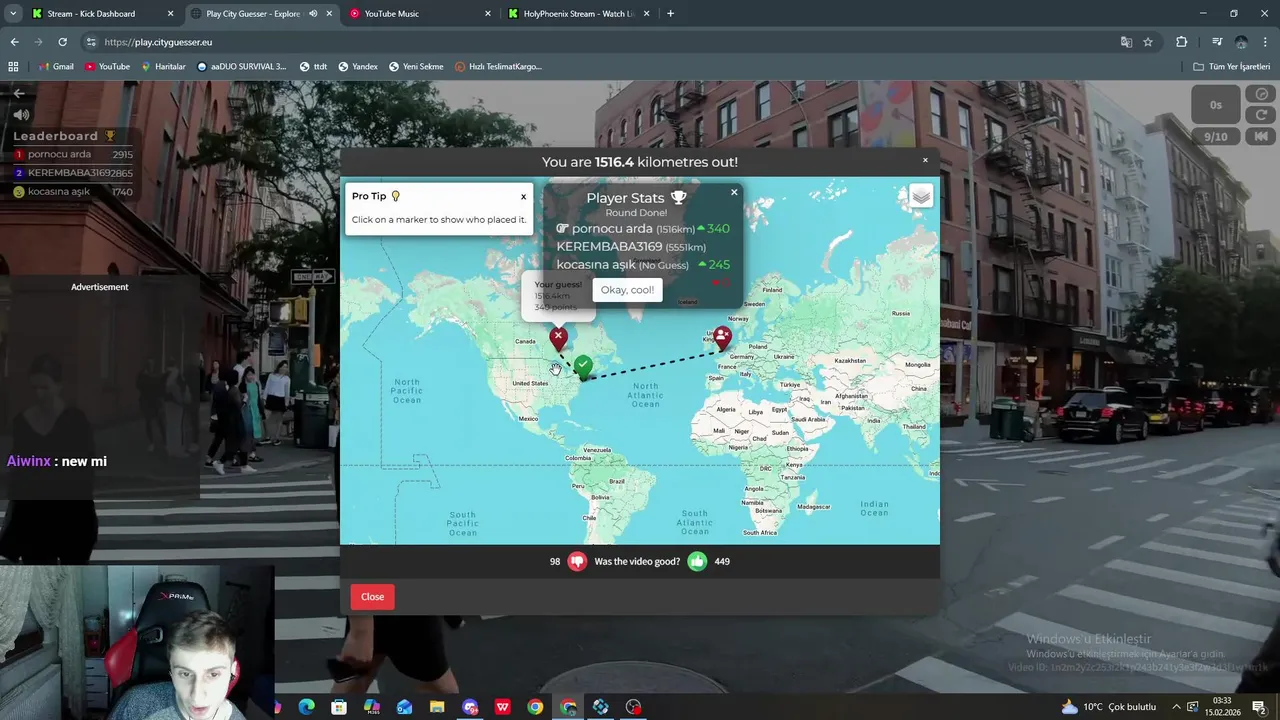Click the 9/10 round counter
The image size is (1280, 720).
point(1216,137)
